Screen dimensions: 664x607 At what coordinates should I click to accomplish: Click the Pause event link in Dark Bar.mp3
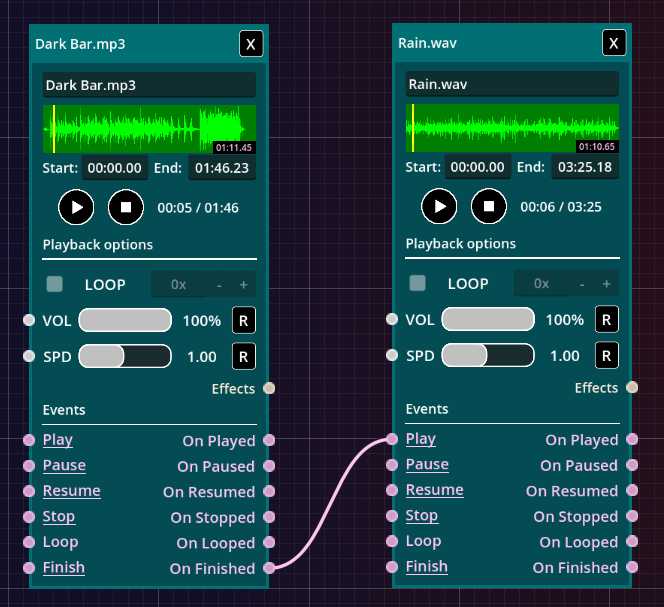pos(64,466)
